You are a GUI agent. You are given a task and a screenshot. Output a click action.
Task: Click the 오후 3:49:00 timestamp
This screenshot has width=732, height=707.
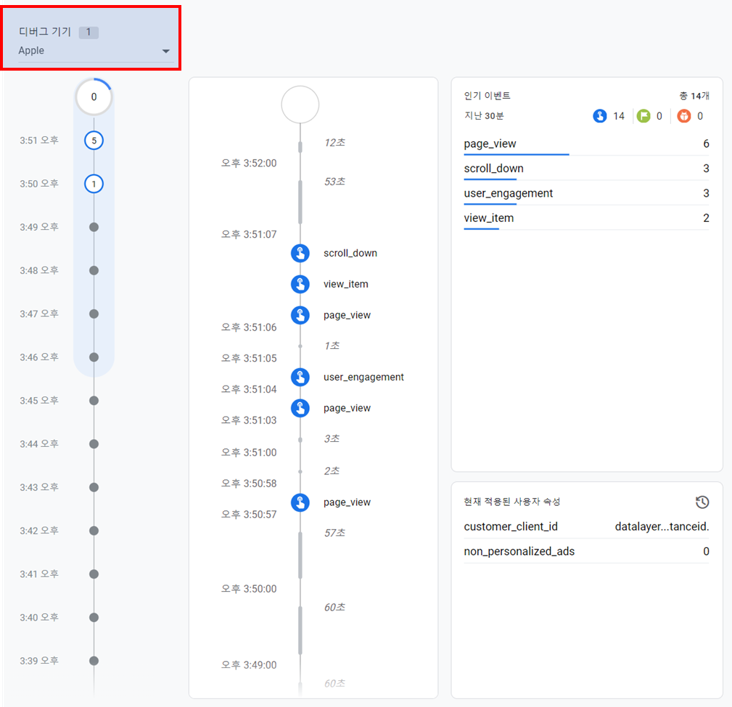(249, 665)
